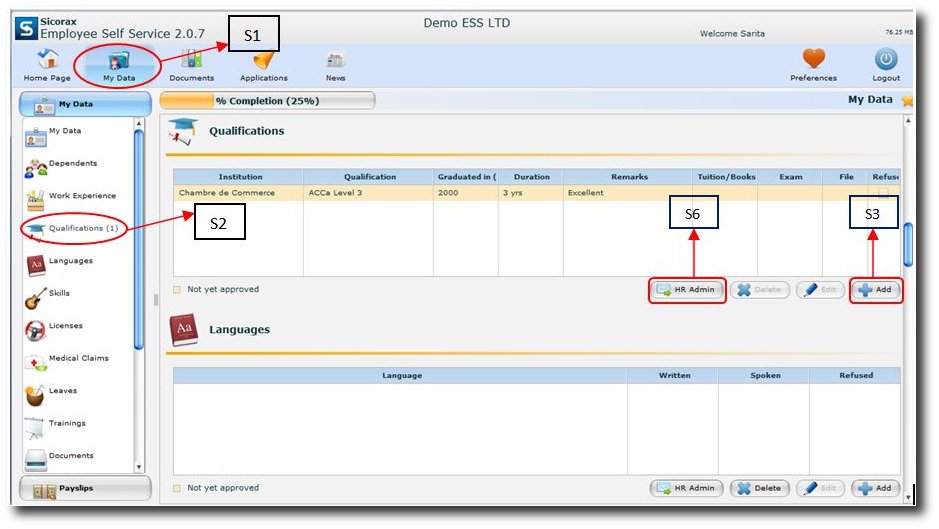Click HR Admin button under Qualifications

(x=686, y=290)
